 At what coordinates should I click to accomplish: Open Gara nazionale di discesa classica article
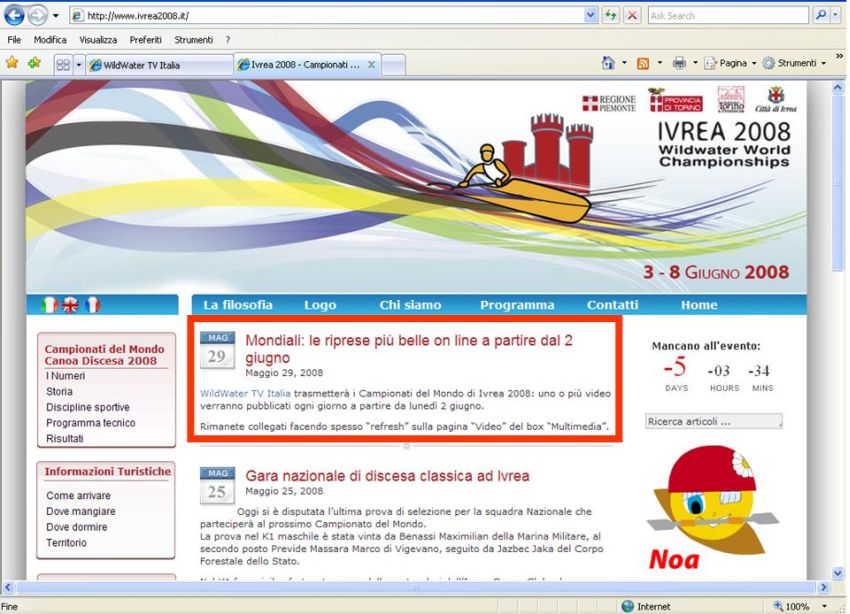point(387,476)
